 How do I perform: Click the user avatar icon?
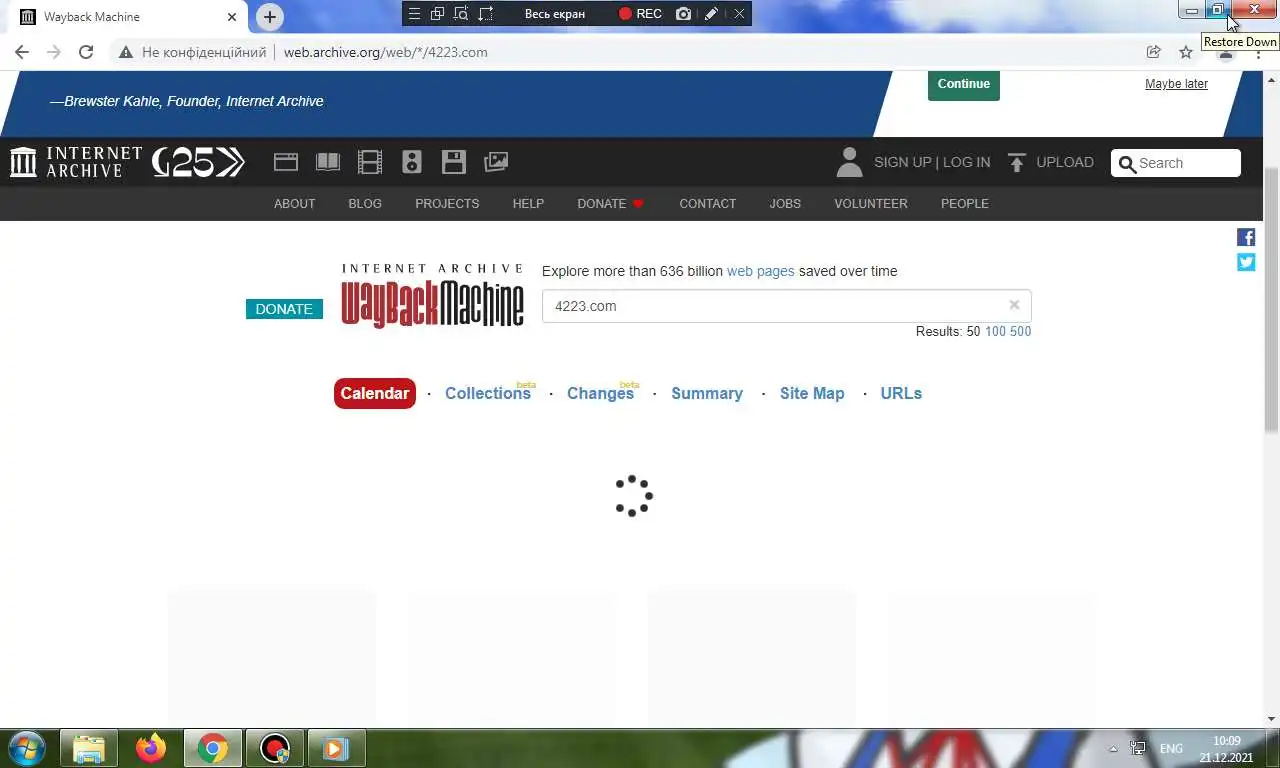[x=849, y=162]
